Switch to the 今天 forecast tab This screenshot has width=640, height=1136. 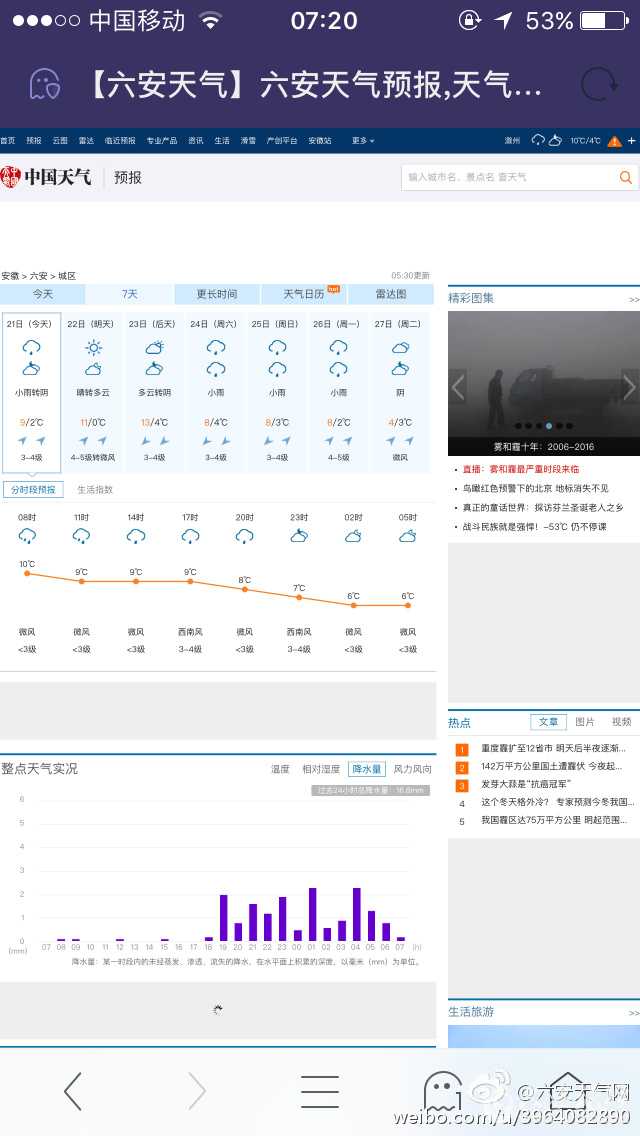(x=42, y=294)
